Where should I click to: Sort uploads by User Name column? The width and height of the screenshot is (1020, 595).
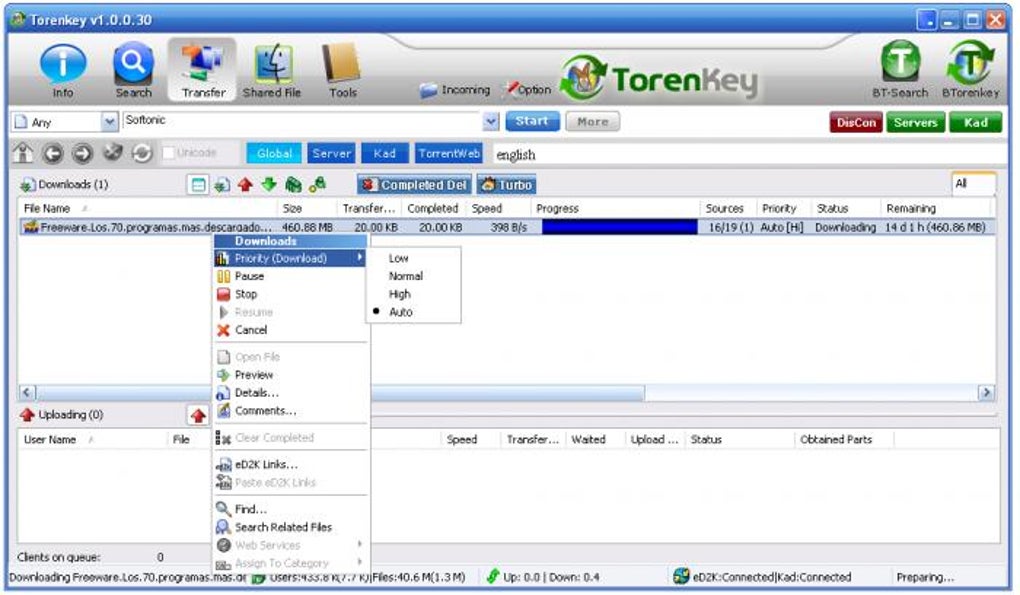click(x=92, y=440)
